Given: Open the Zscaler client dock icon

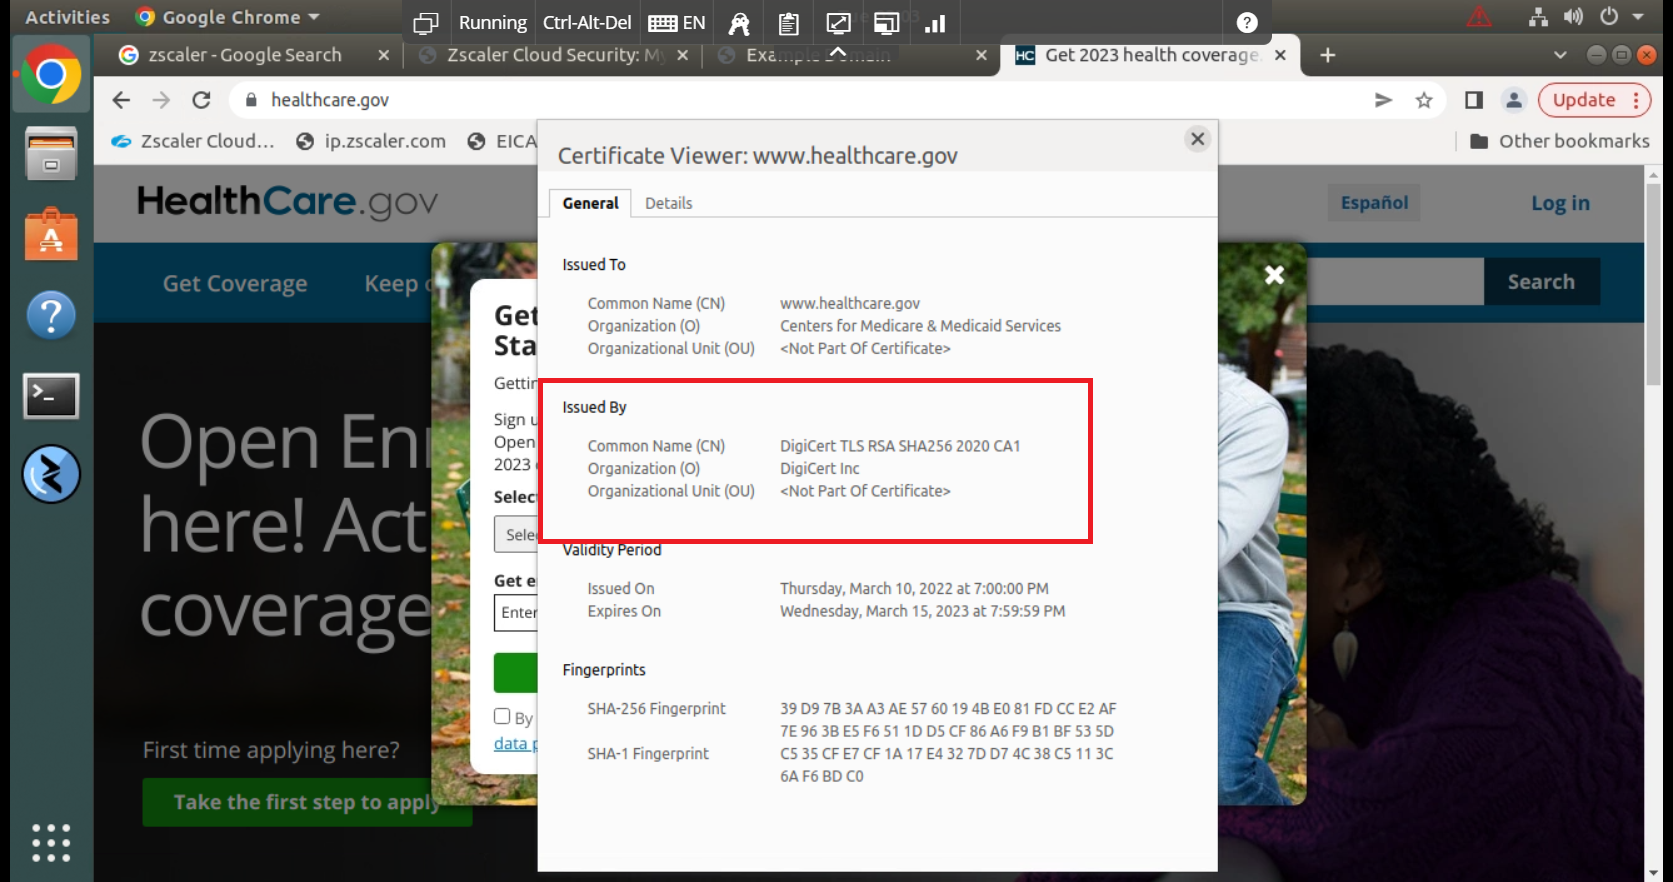Looking at the screenshot, I should point(51,474).
